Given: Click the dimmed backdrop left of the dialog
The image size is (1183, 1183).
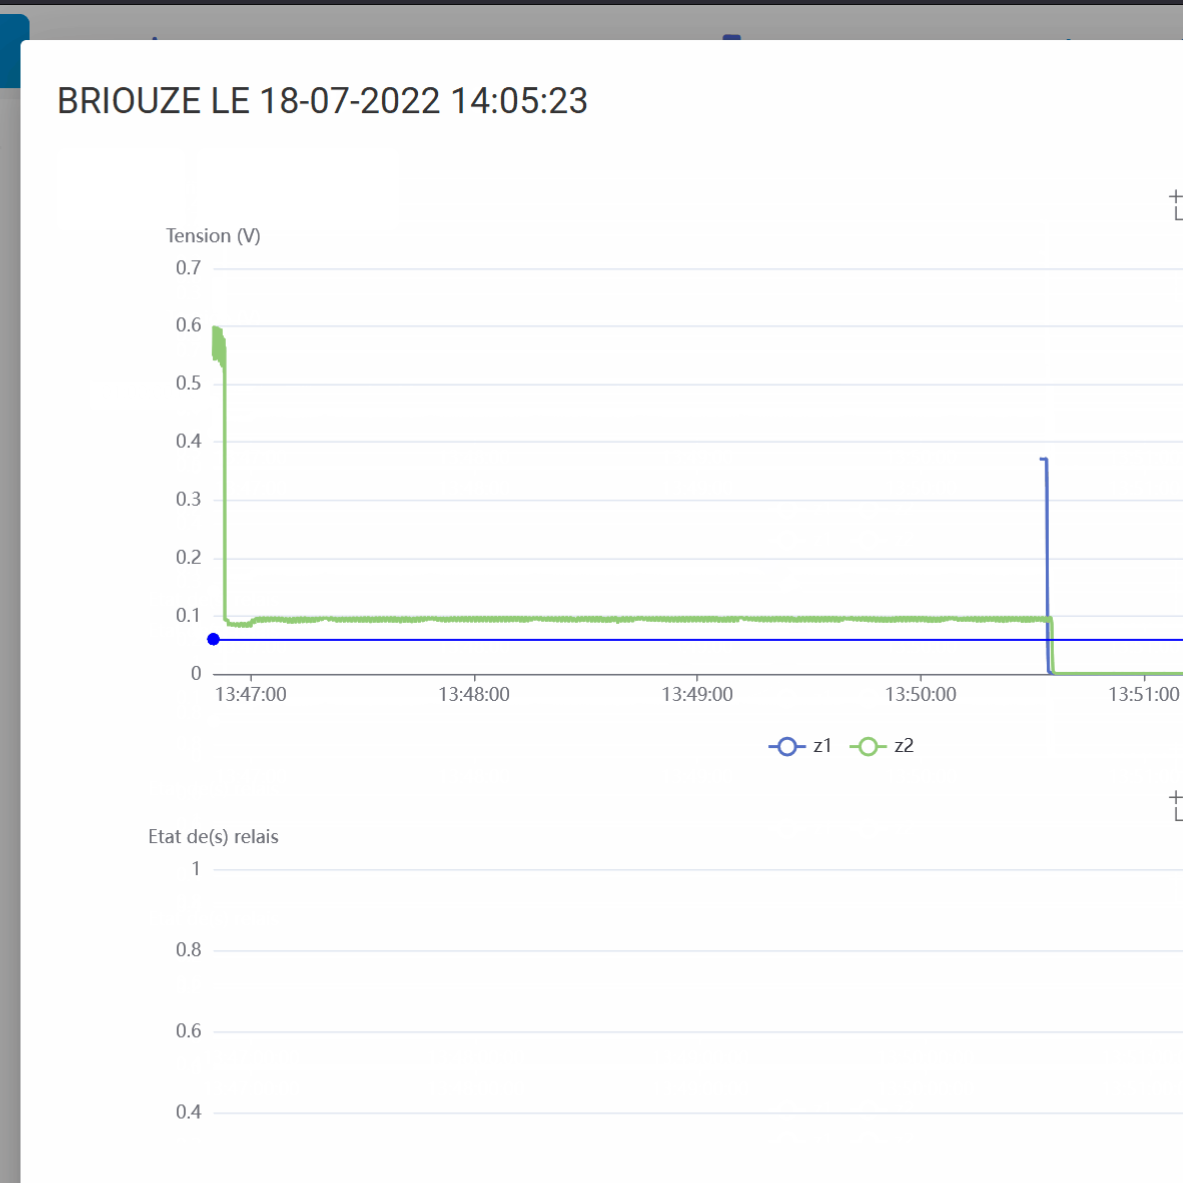Looking at the screenshot, I should coord(9,600).
